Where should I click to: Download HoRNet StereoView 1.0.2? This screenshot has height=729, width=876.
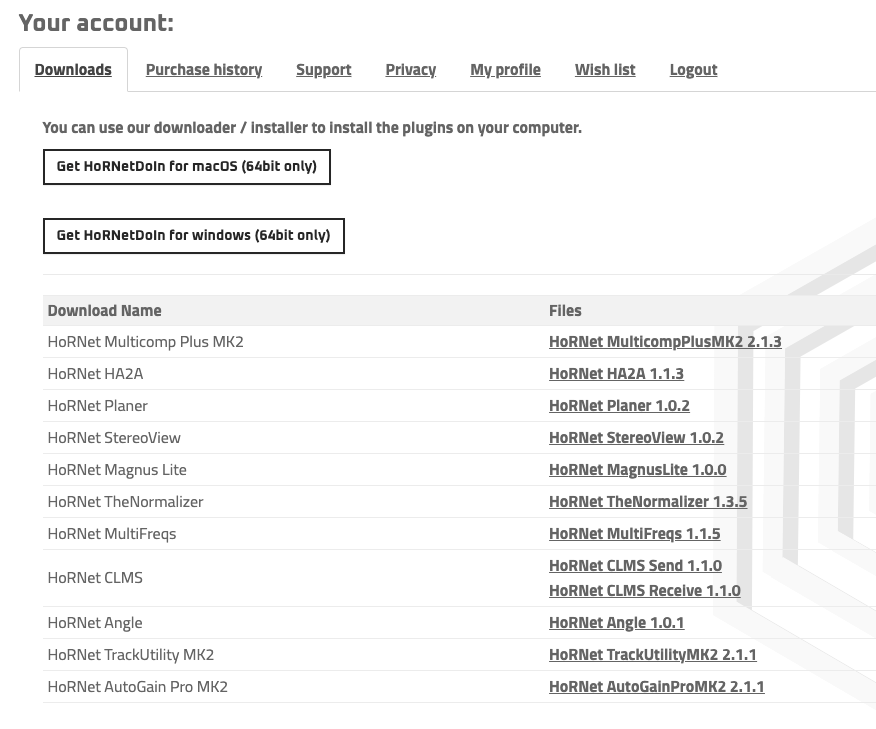636,438
